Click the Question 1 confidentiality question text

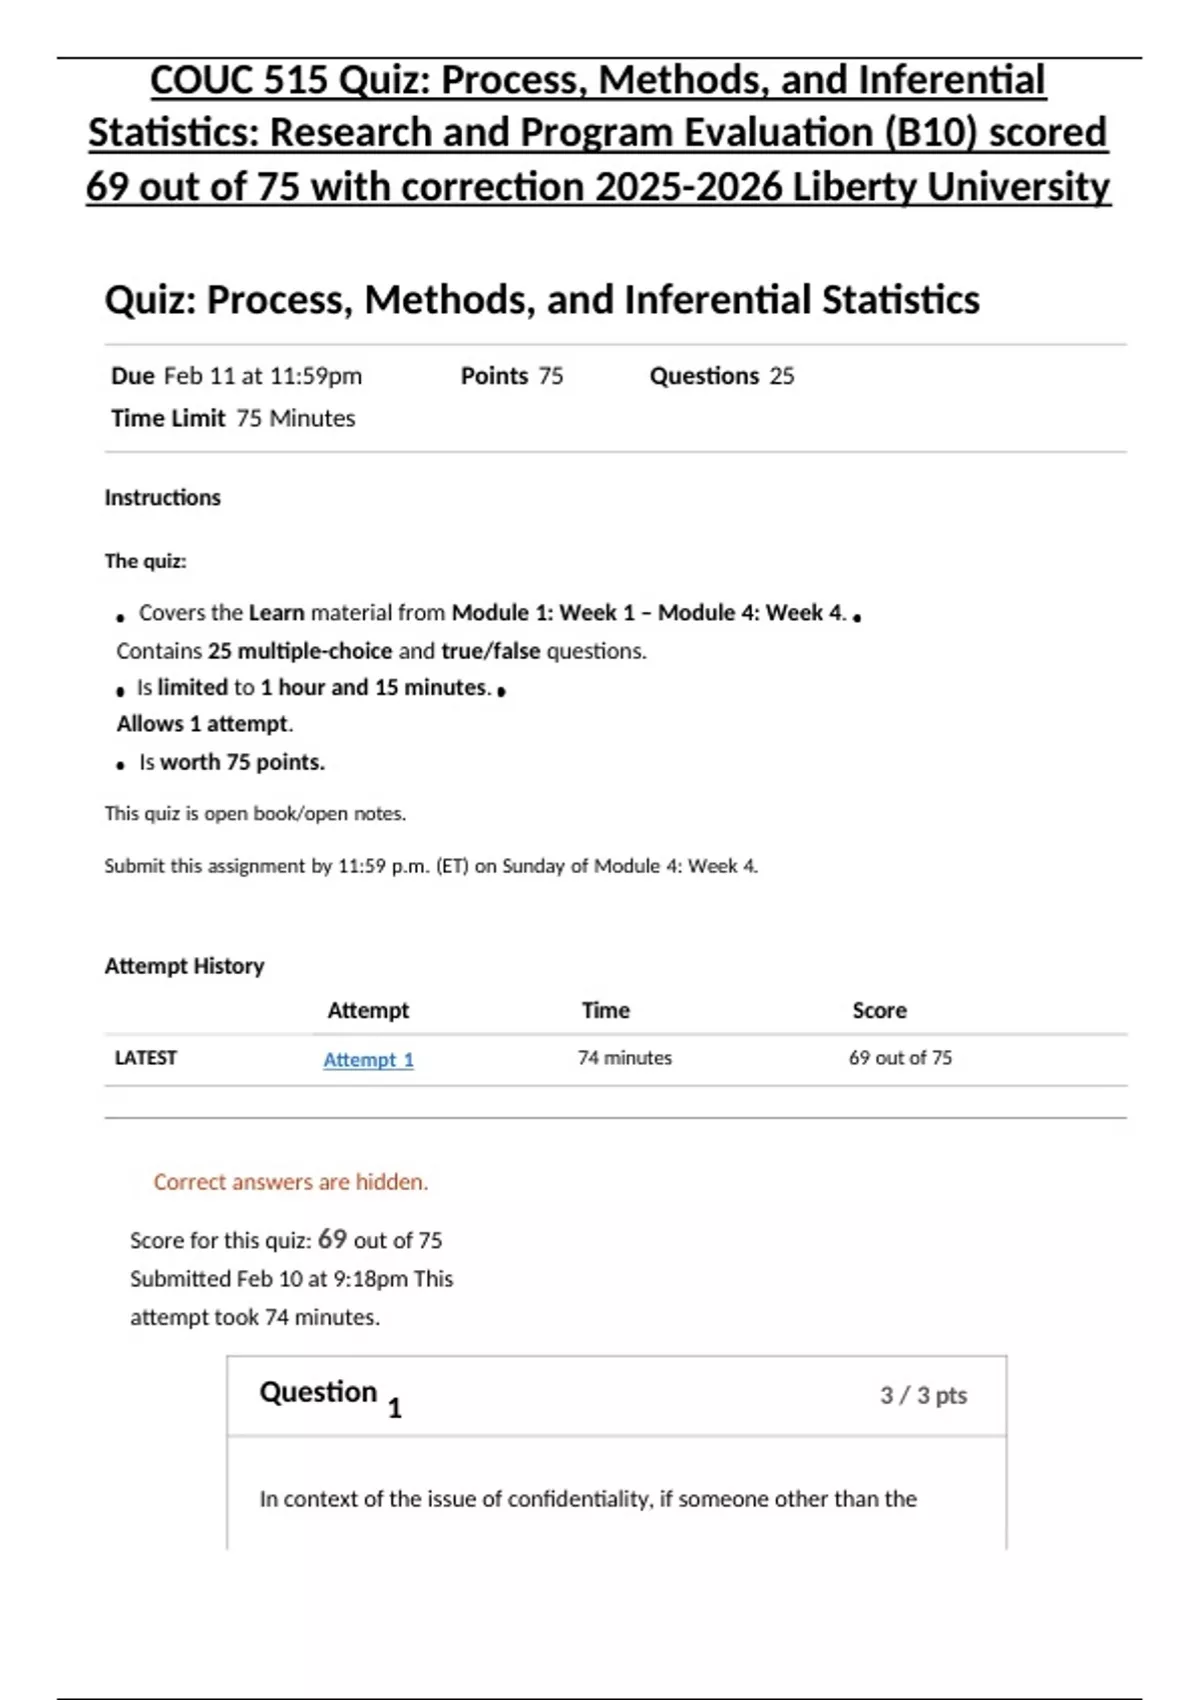pyautogui.click(x=588, y=1499)
